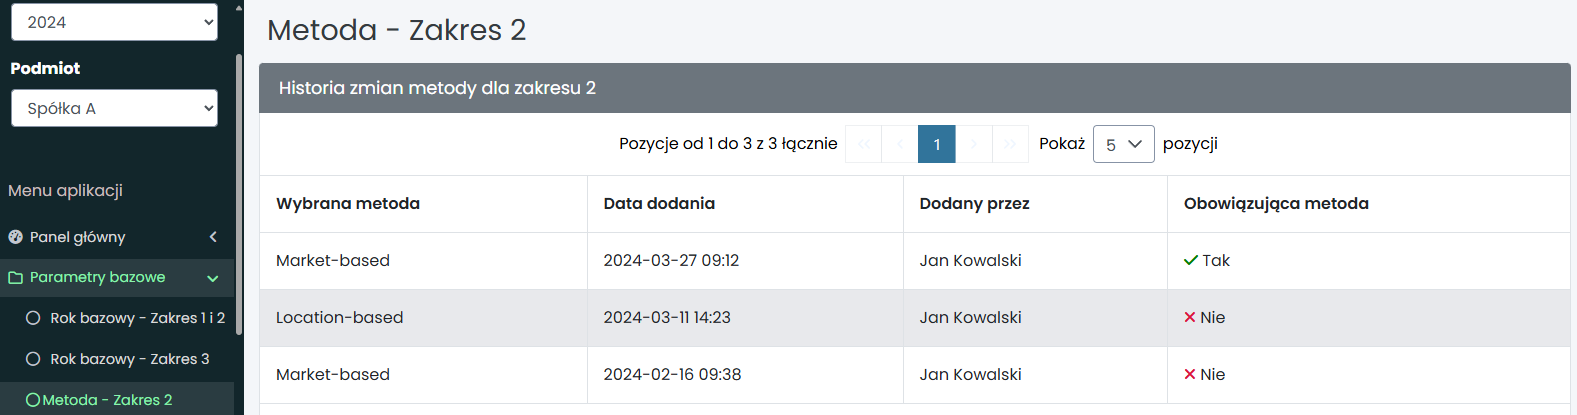Screen dimensions: 1577x415
Task: Open the year 2024 dropdown
Action: [114, 22]
